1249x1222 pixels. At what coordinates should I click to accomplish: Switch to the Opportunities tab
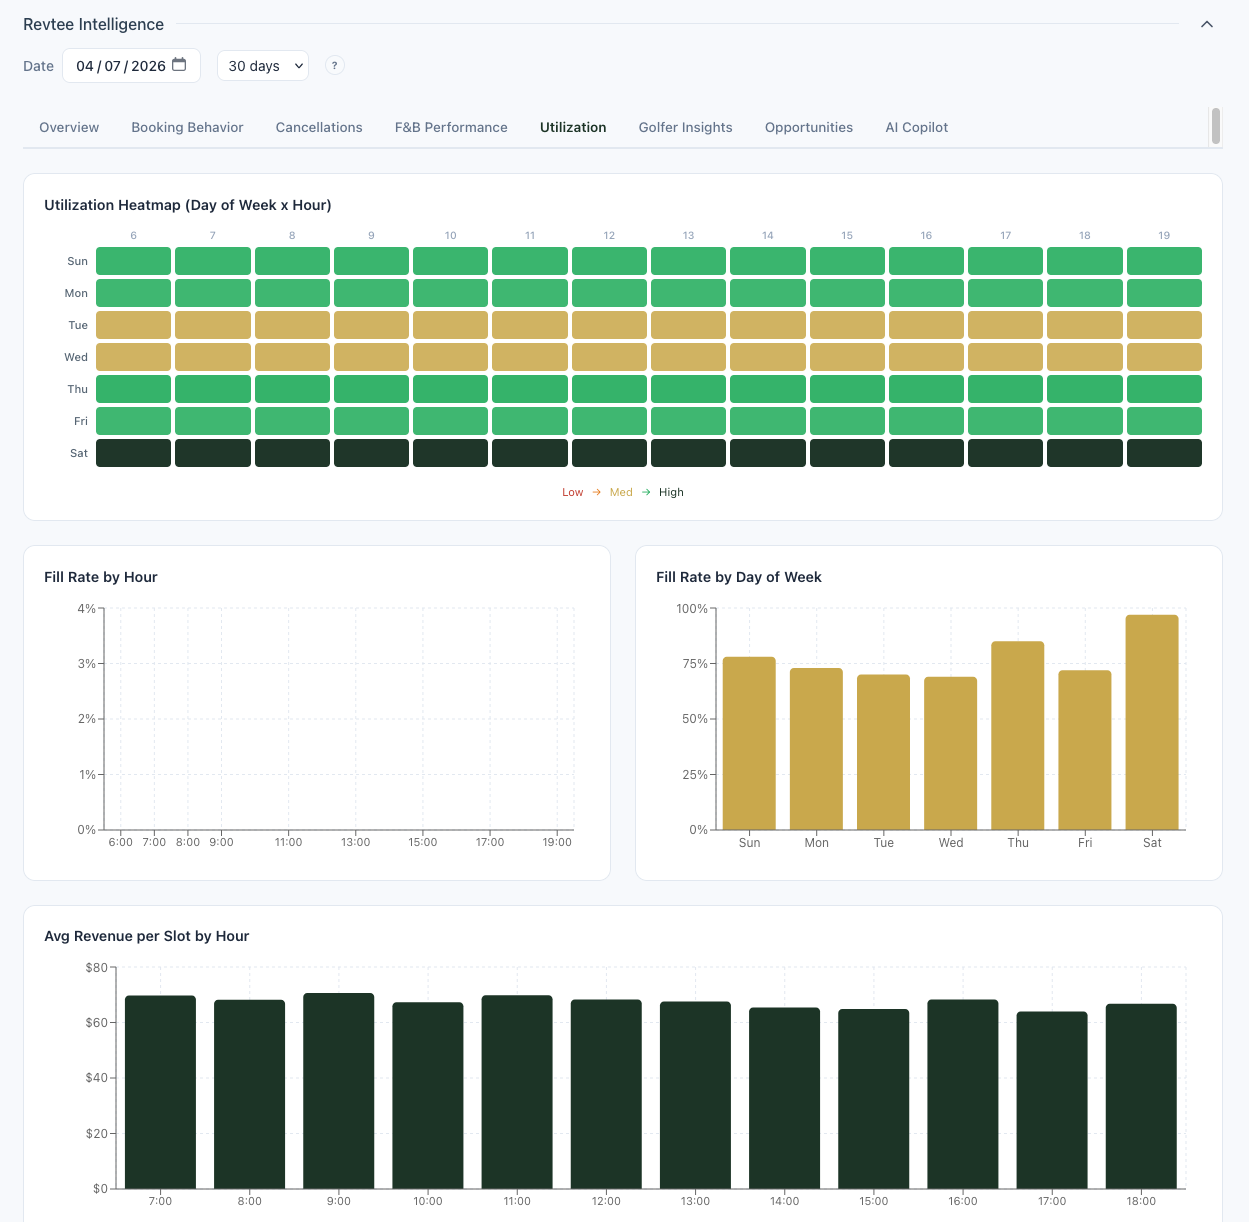click(x=808, y=127)
